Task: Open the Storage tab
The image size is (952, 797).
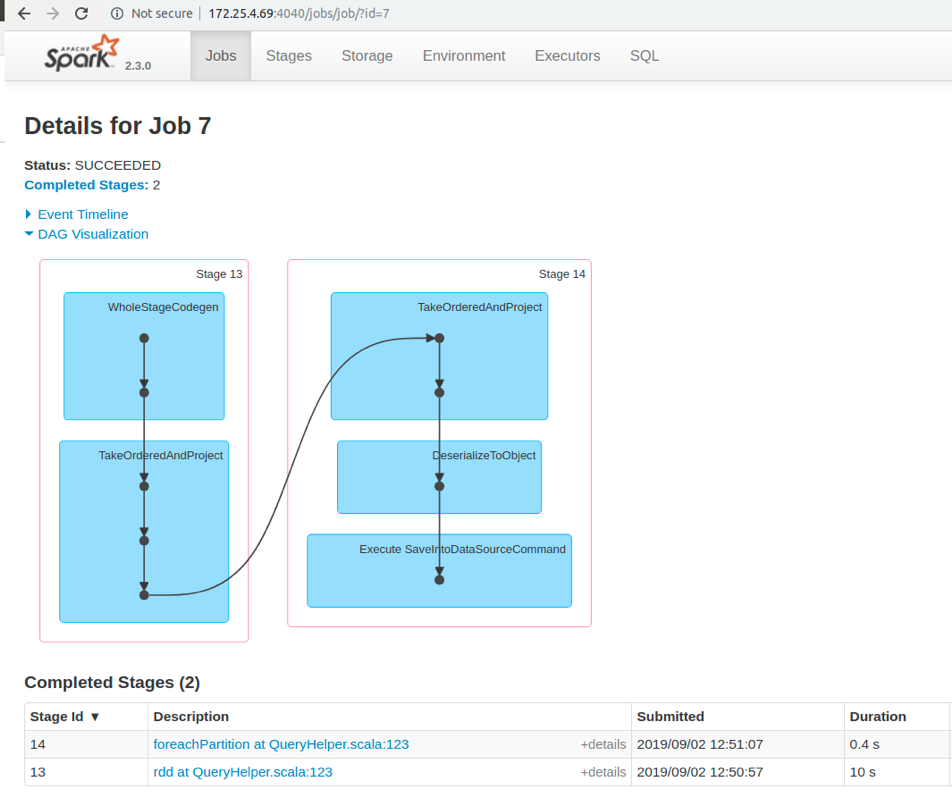Action: 367,56
